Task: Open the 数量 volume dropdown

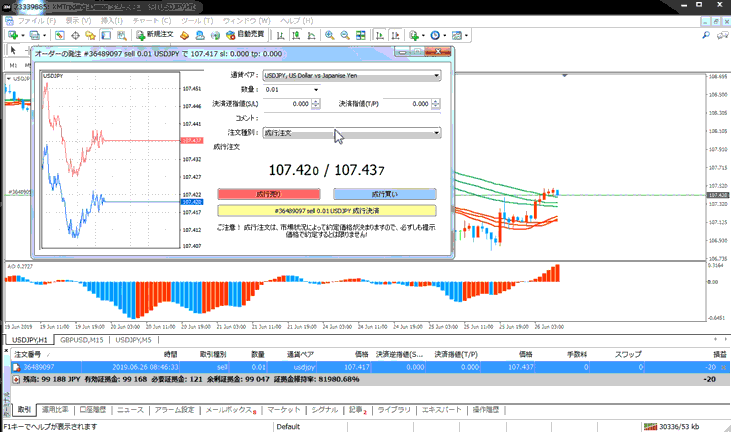Action: tap(316, 90)
